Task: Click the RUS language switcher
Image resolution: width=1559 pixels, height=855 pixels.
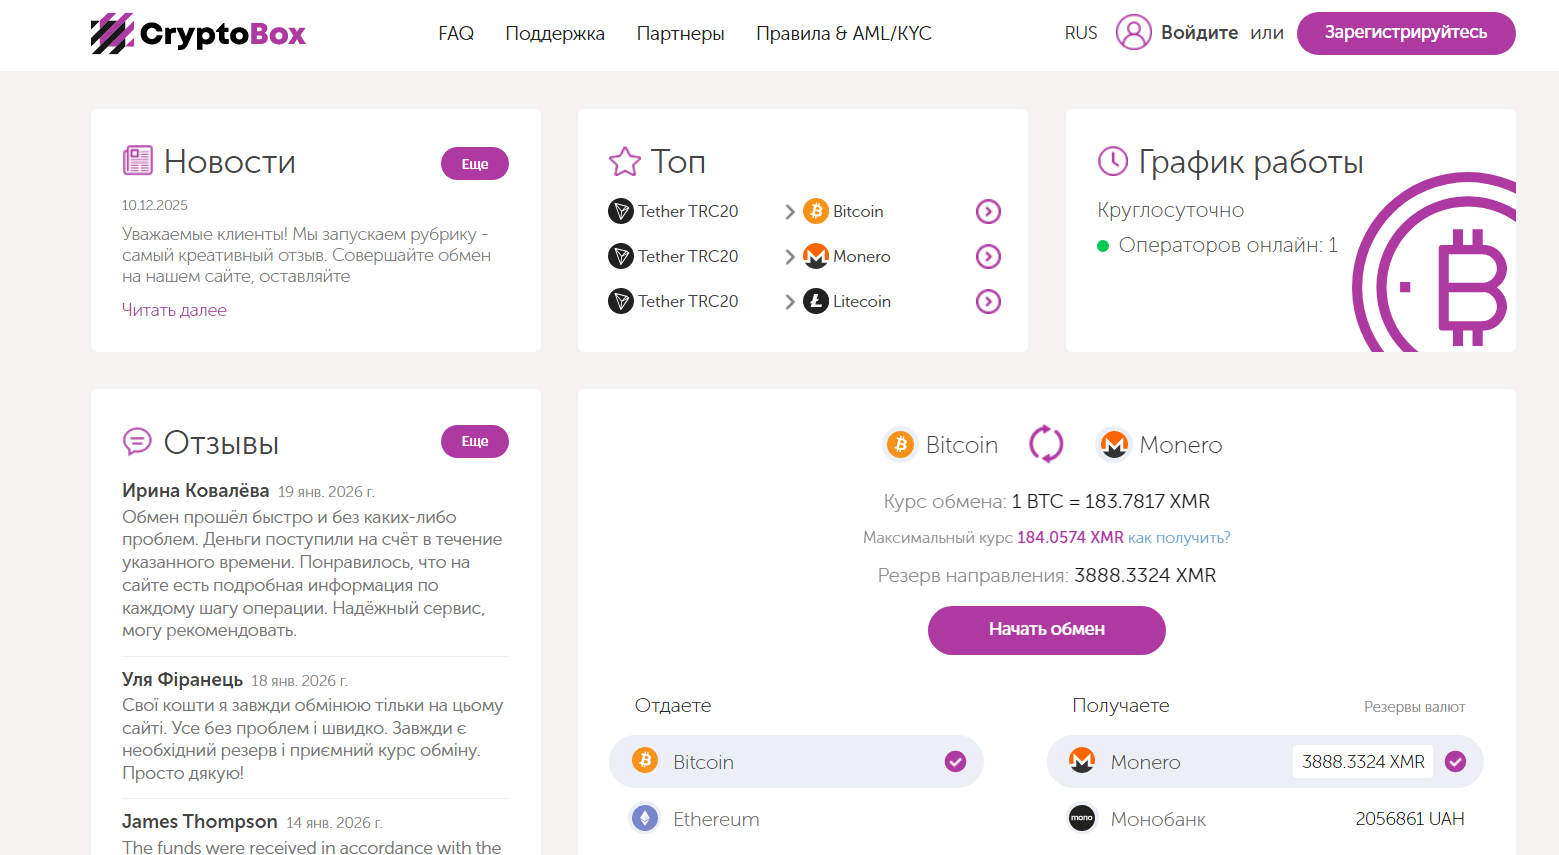Action: pyautogui.click(x=1080, y=32)
